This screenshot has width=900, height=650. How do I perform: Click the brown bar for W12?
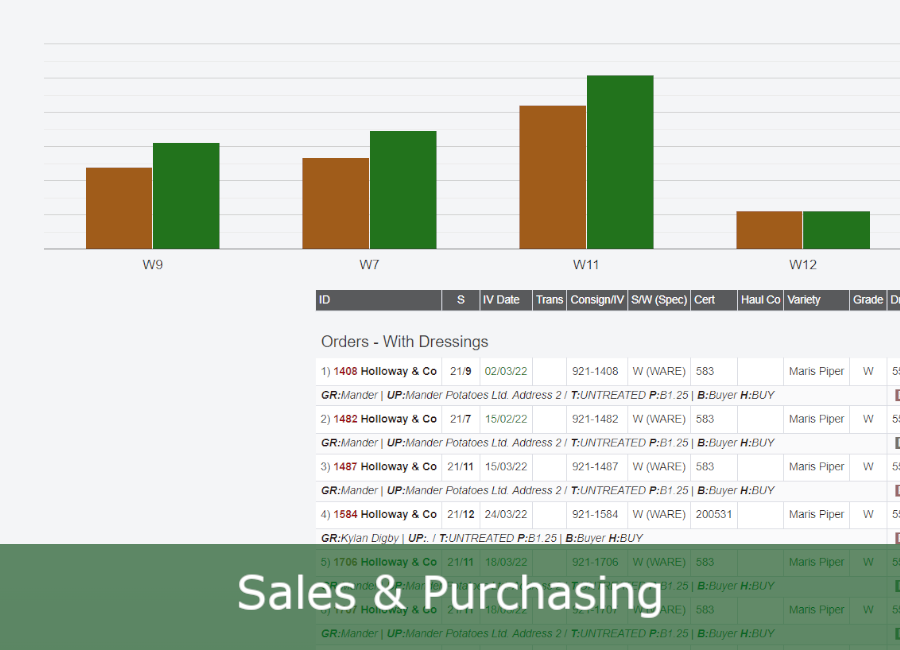coord(769,230)
